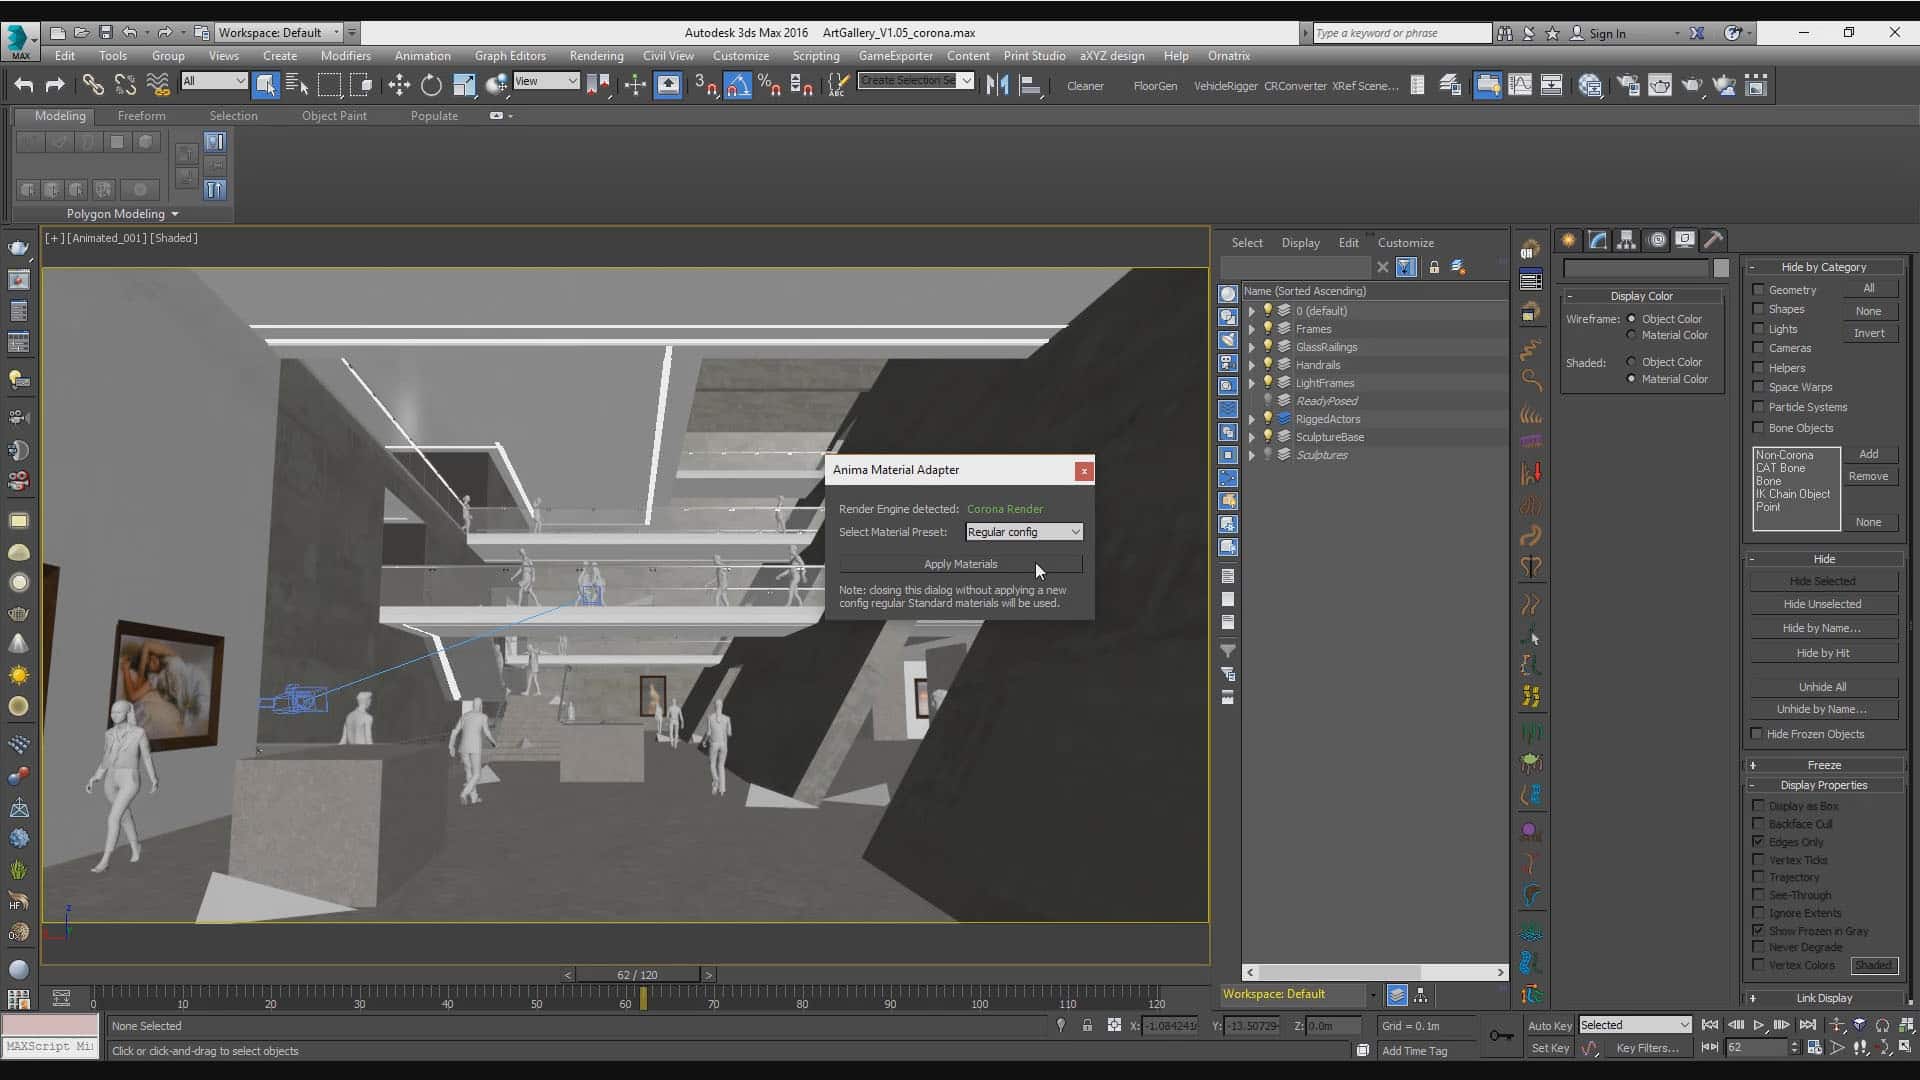Click the Material Editor toolbar icon
This screenshot has height=1080, width=1920.
[1590, 85]
